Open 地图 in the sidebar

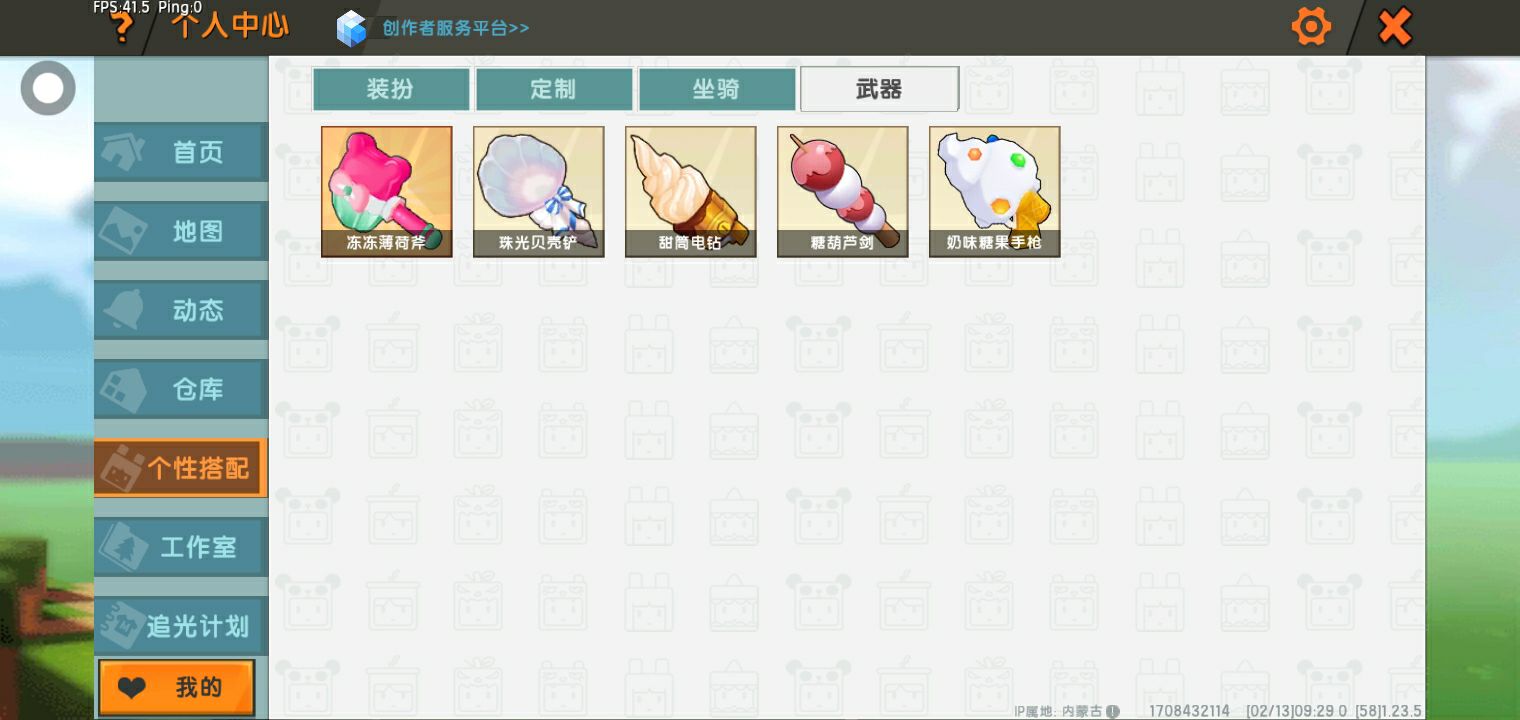pos(181,231)
